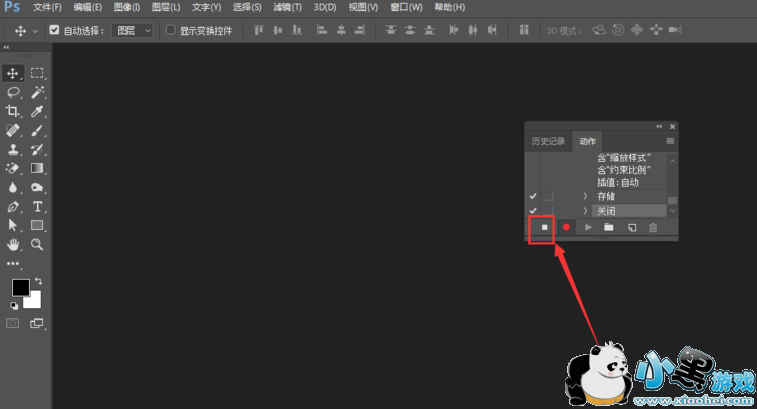Delete the selected action with trash
This screenshot has width=757, height=409.
[x=653, y=227]
